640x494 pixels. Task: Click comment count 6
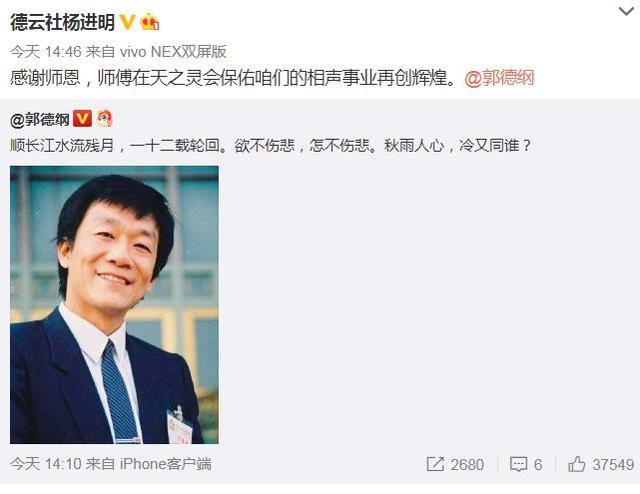(x=538, y=465)
